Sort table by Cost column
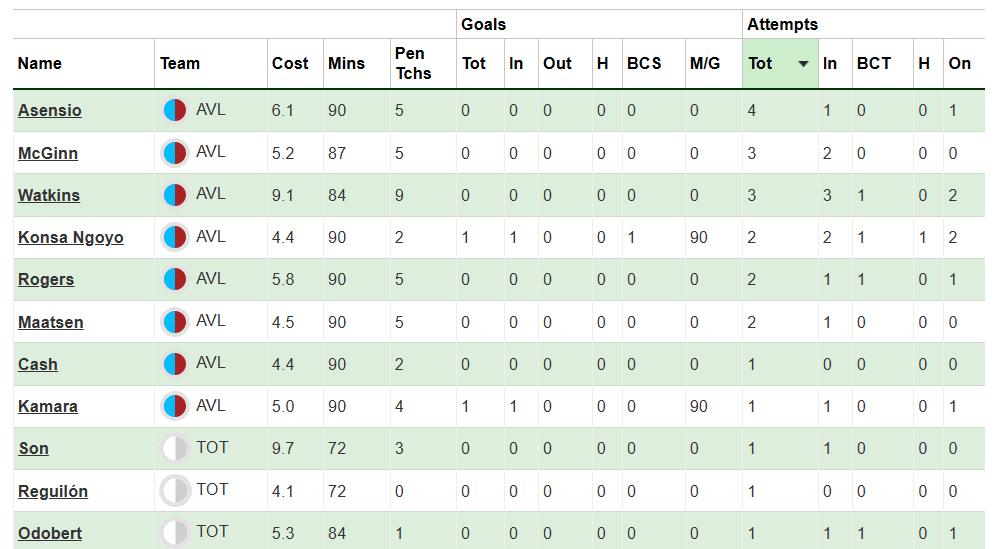The width and height of the screenshot is (997, 549). click(290, 64)
